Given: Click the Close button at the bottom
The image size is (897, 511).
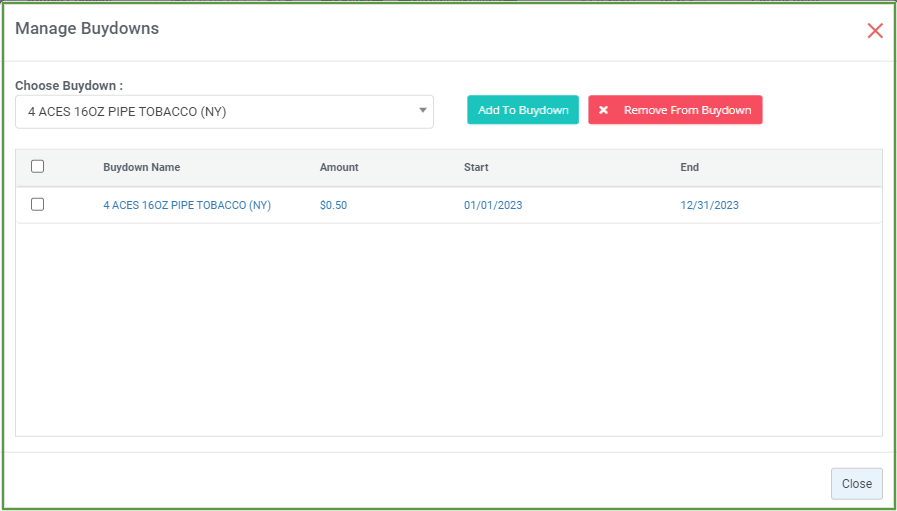Looking at the screenshot, I should [856, 484].
